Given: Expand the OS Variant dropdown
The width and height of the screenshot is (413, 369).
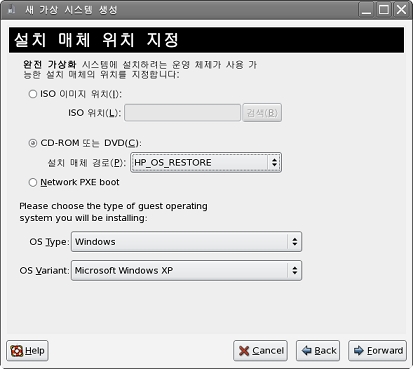Looking at the screenshot, I should [x=186, y=270].
